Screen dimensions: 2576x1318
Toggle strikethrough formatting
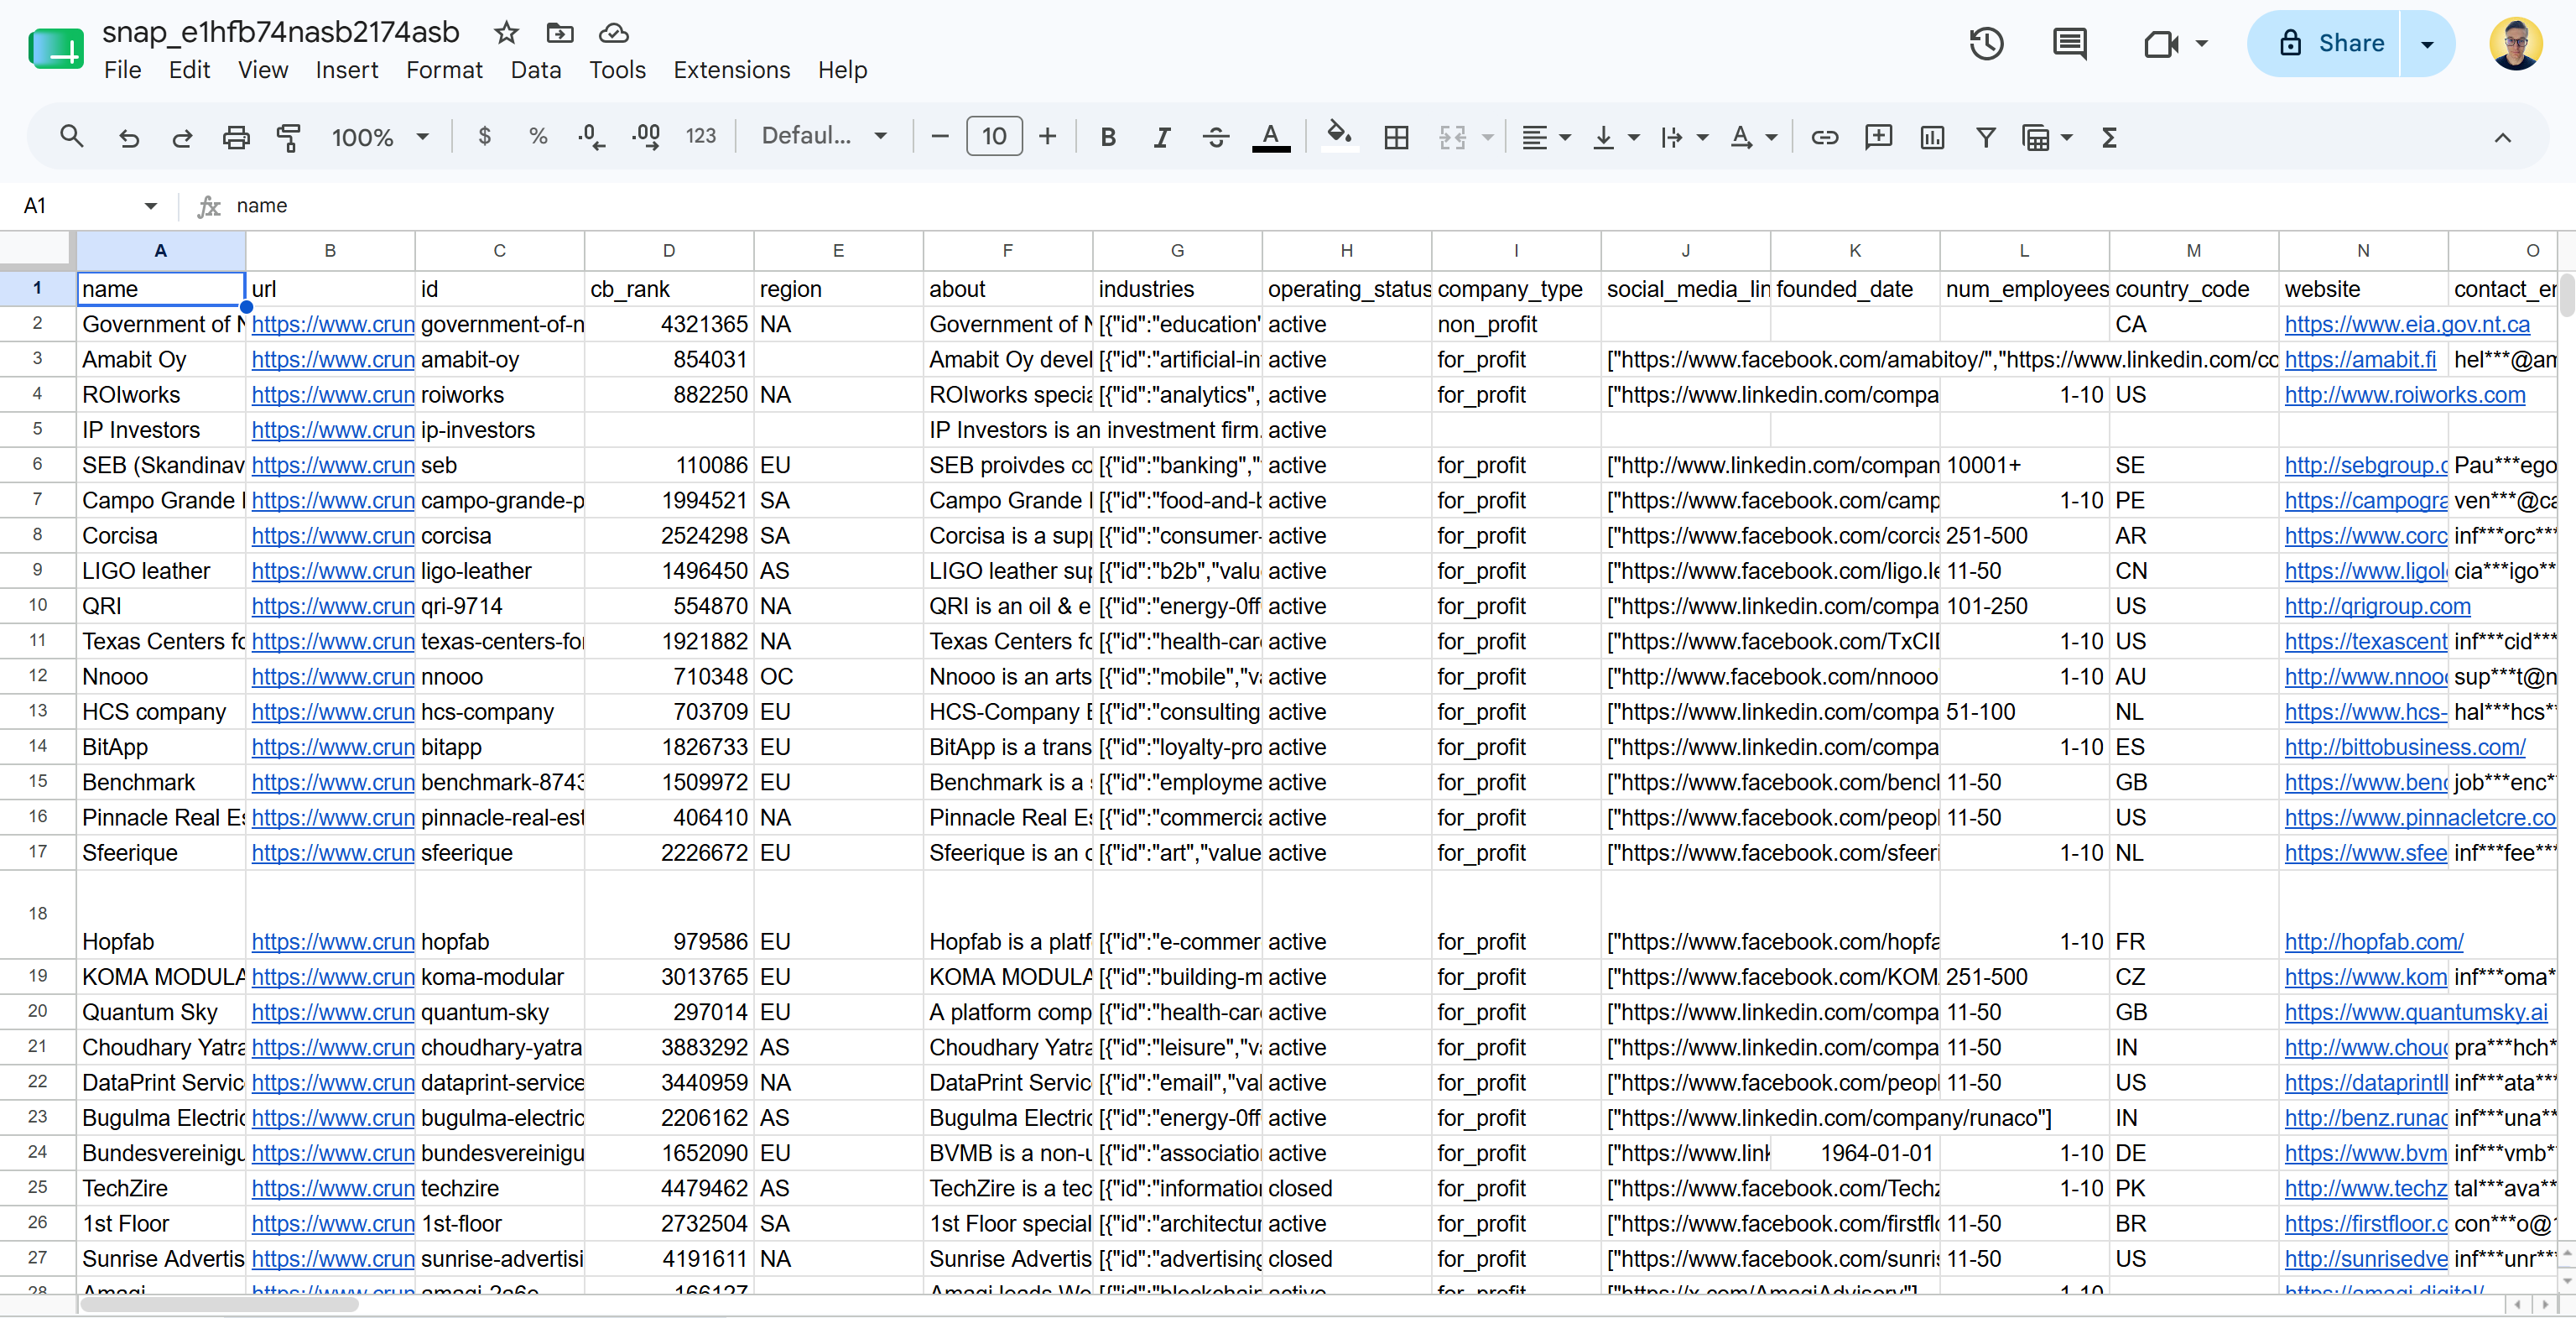1216,137
